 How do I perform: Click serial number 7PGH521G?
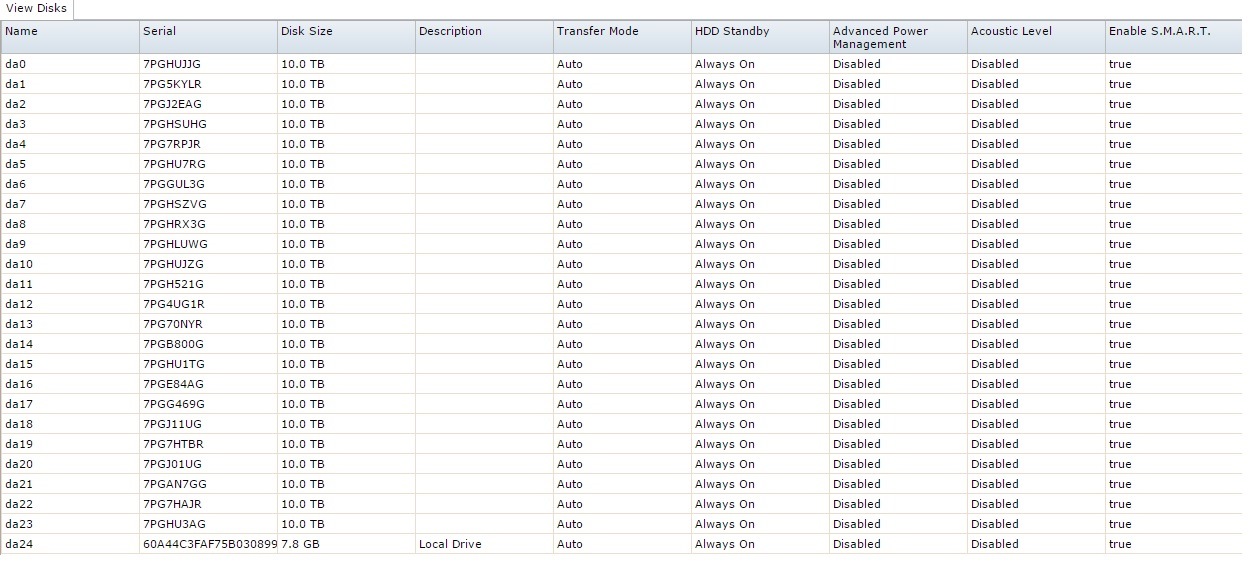pyautogui.click(x=174, y=284)
